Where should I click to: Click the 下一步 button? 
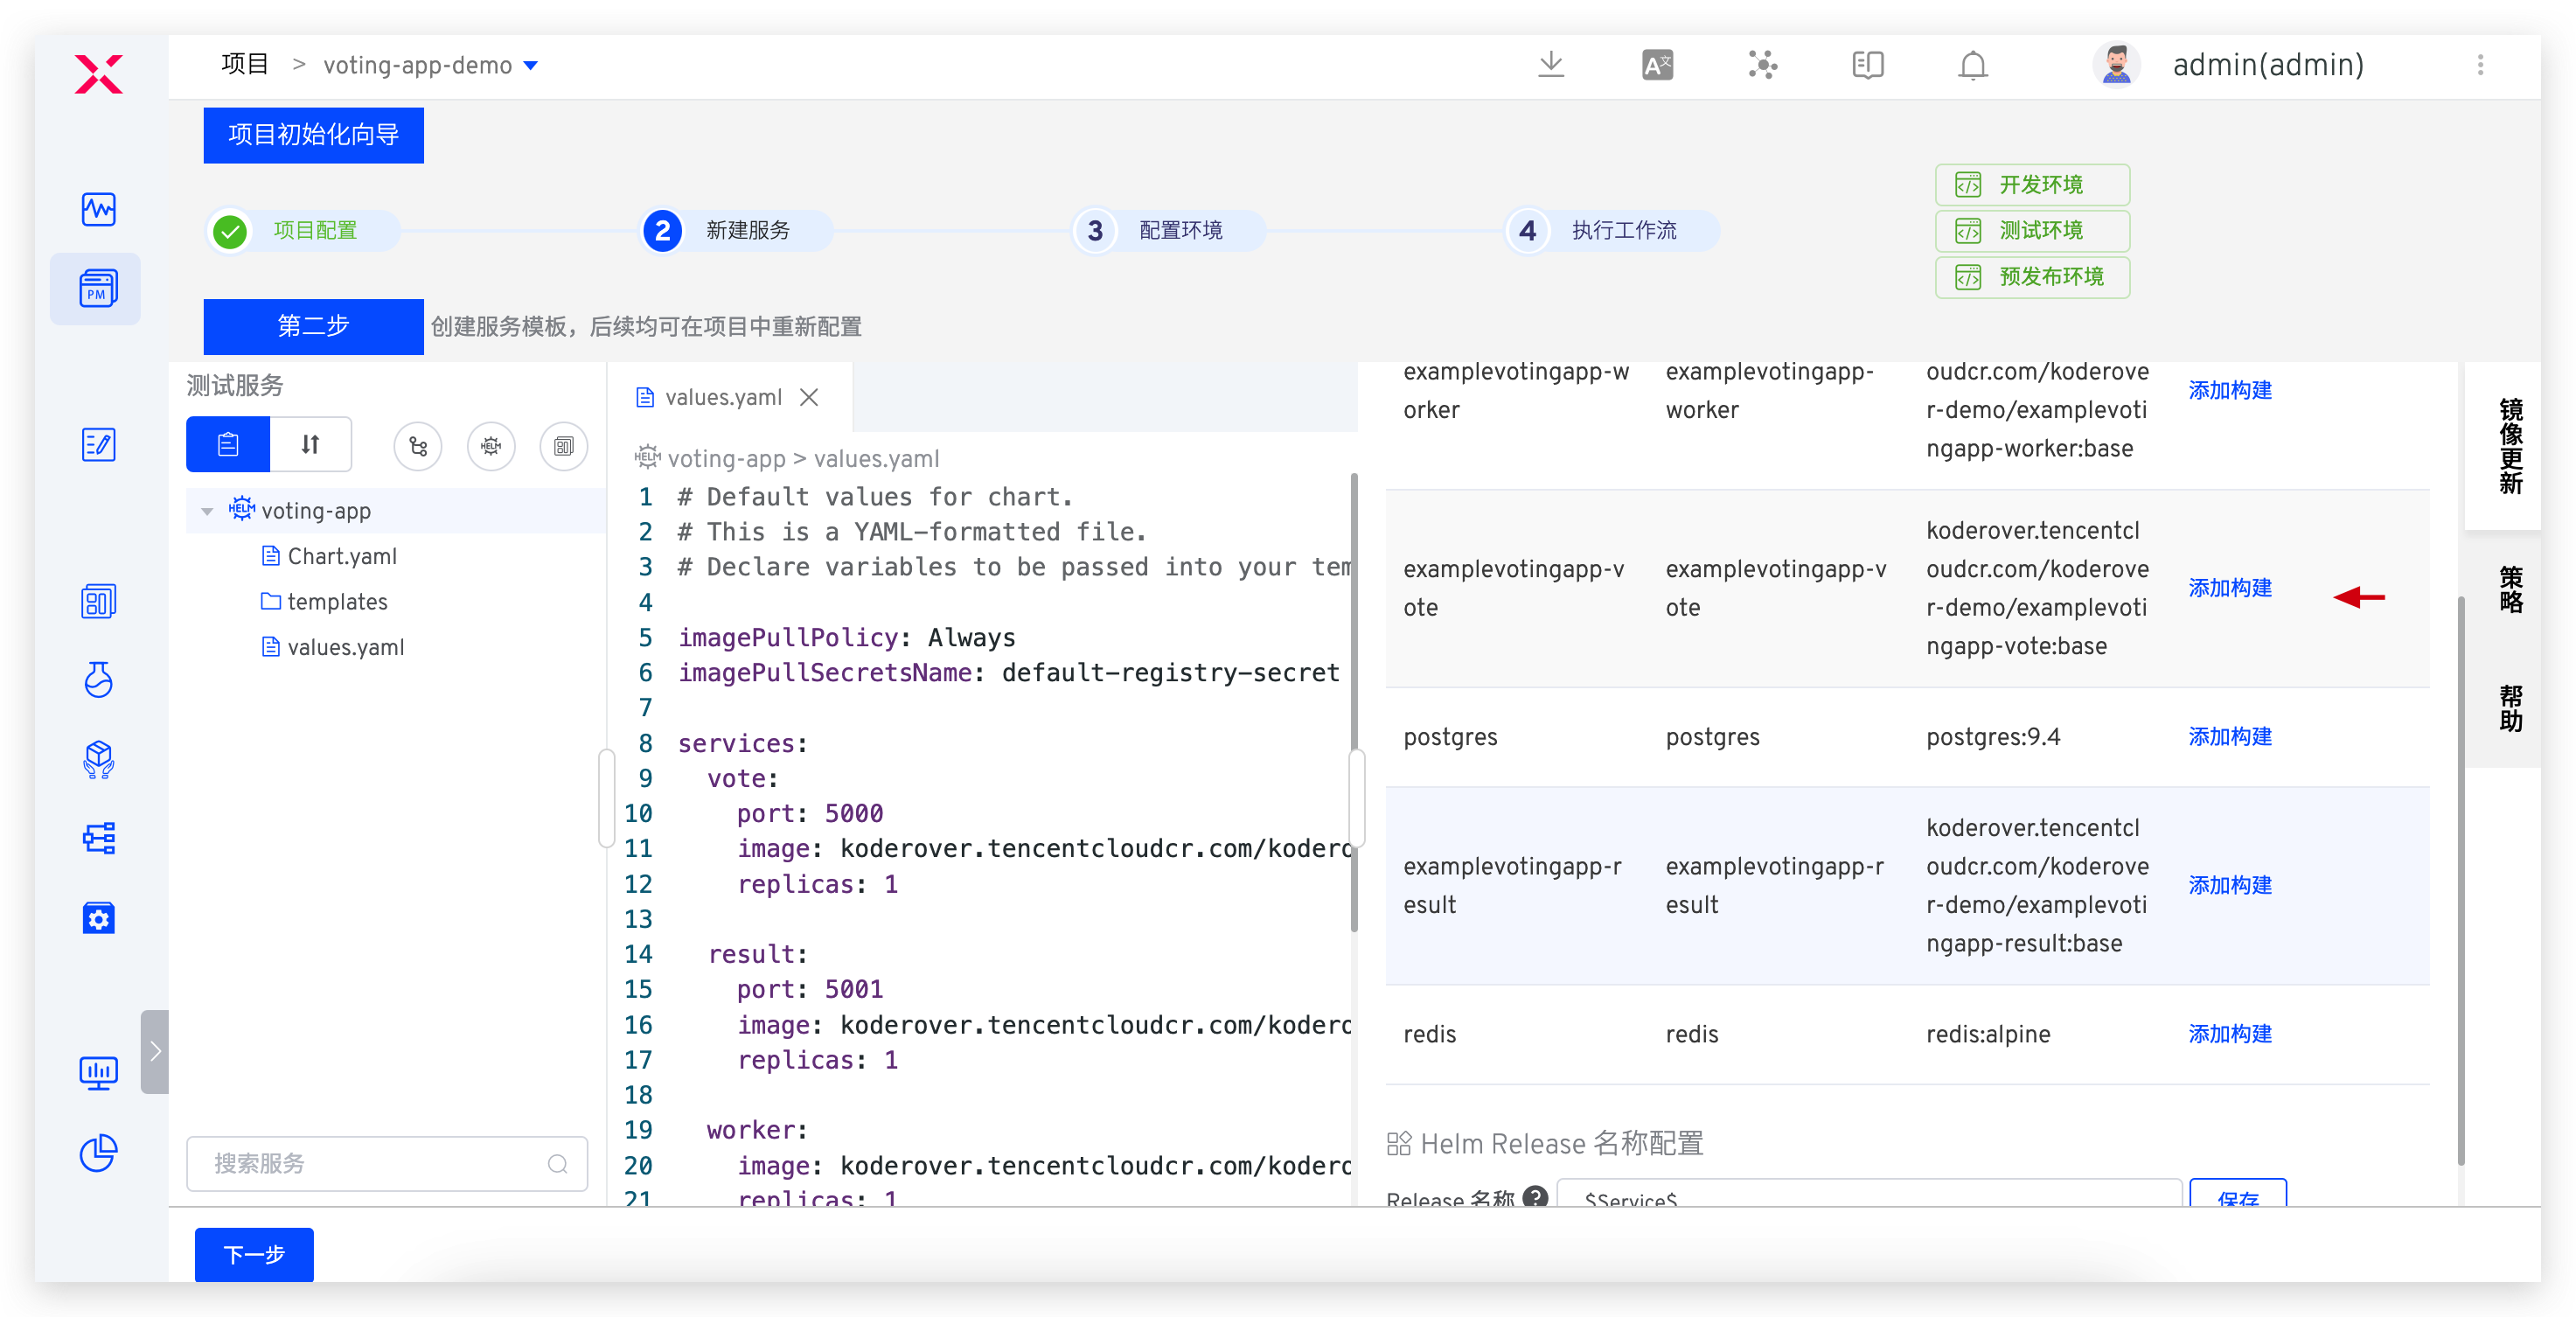coord(254,1254)
